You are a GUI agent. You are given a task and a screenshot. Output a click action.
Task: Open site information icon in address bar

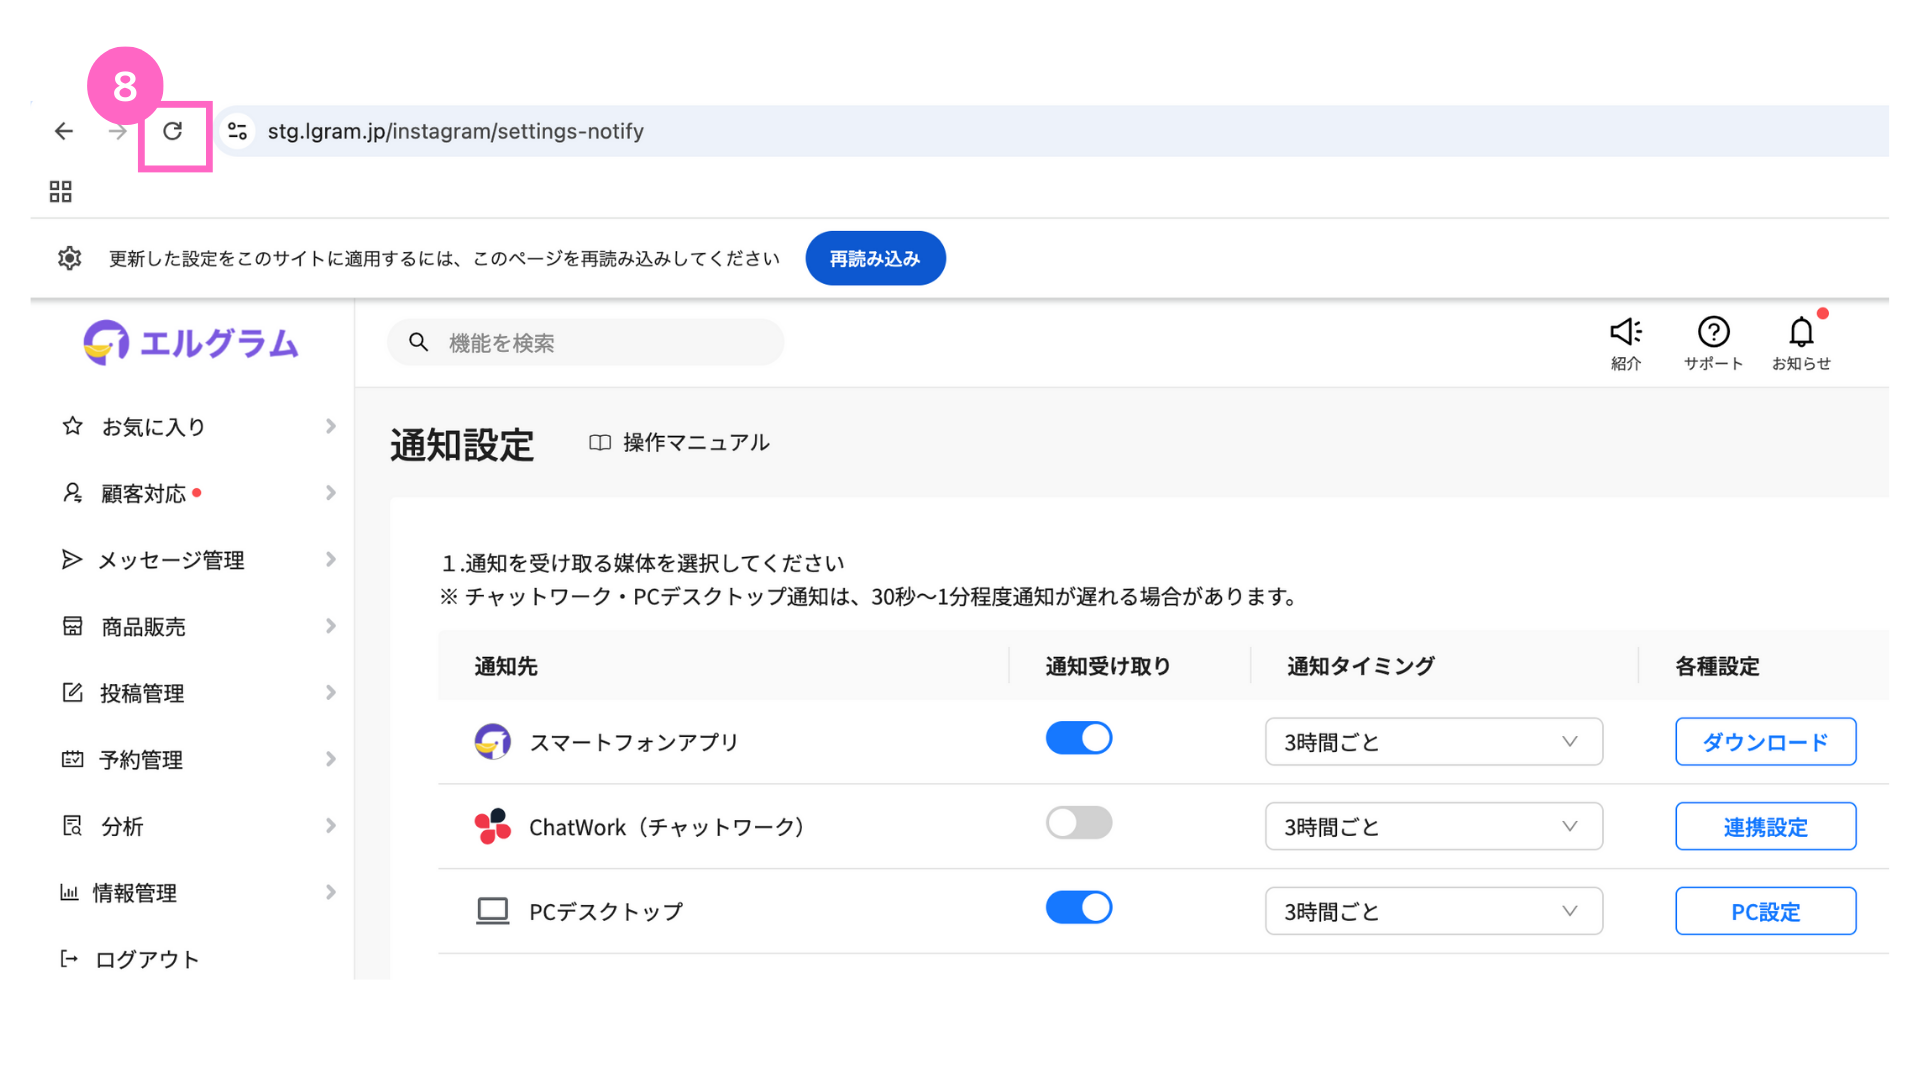pyautogui.click(x=237, y=131)
